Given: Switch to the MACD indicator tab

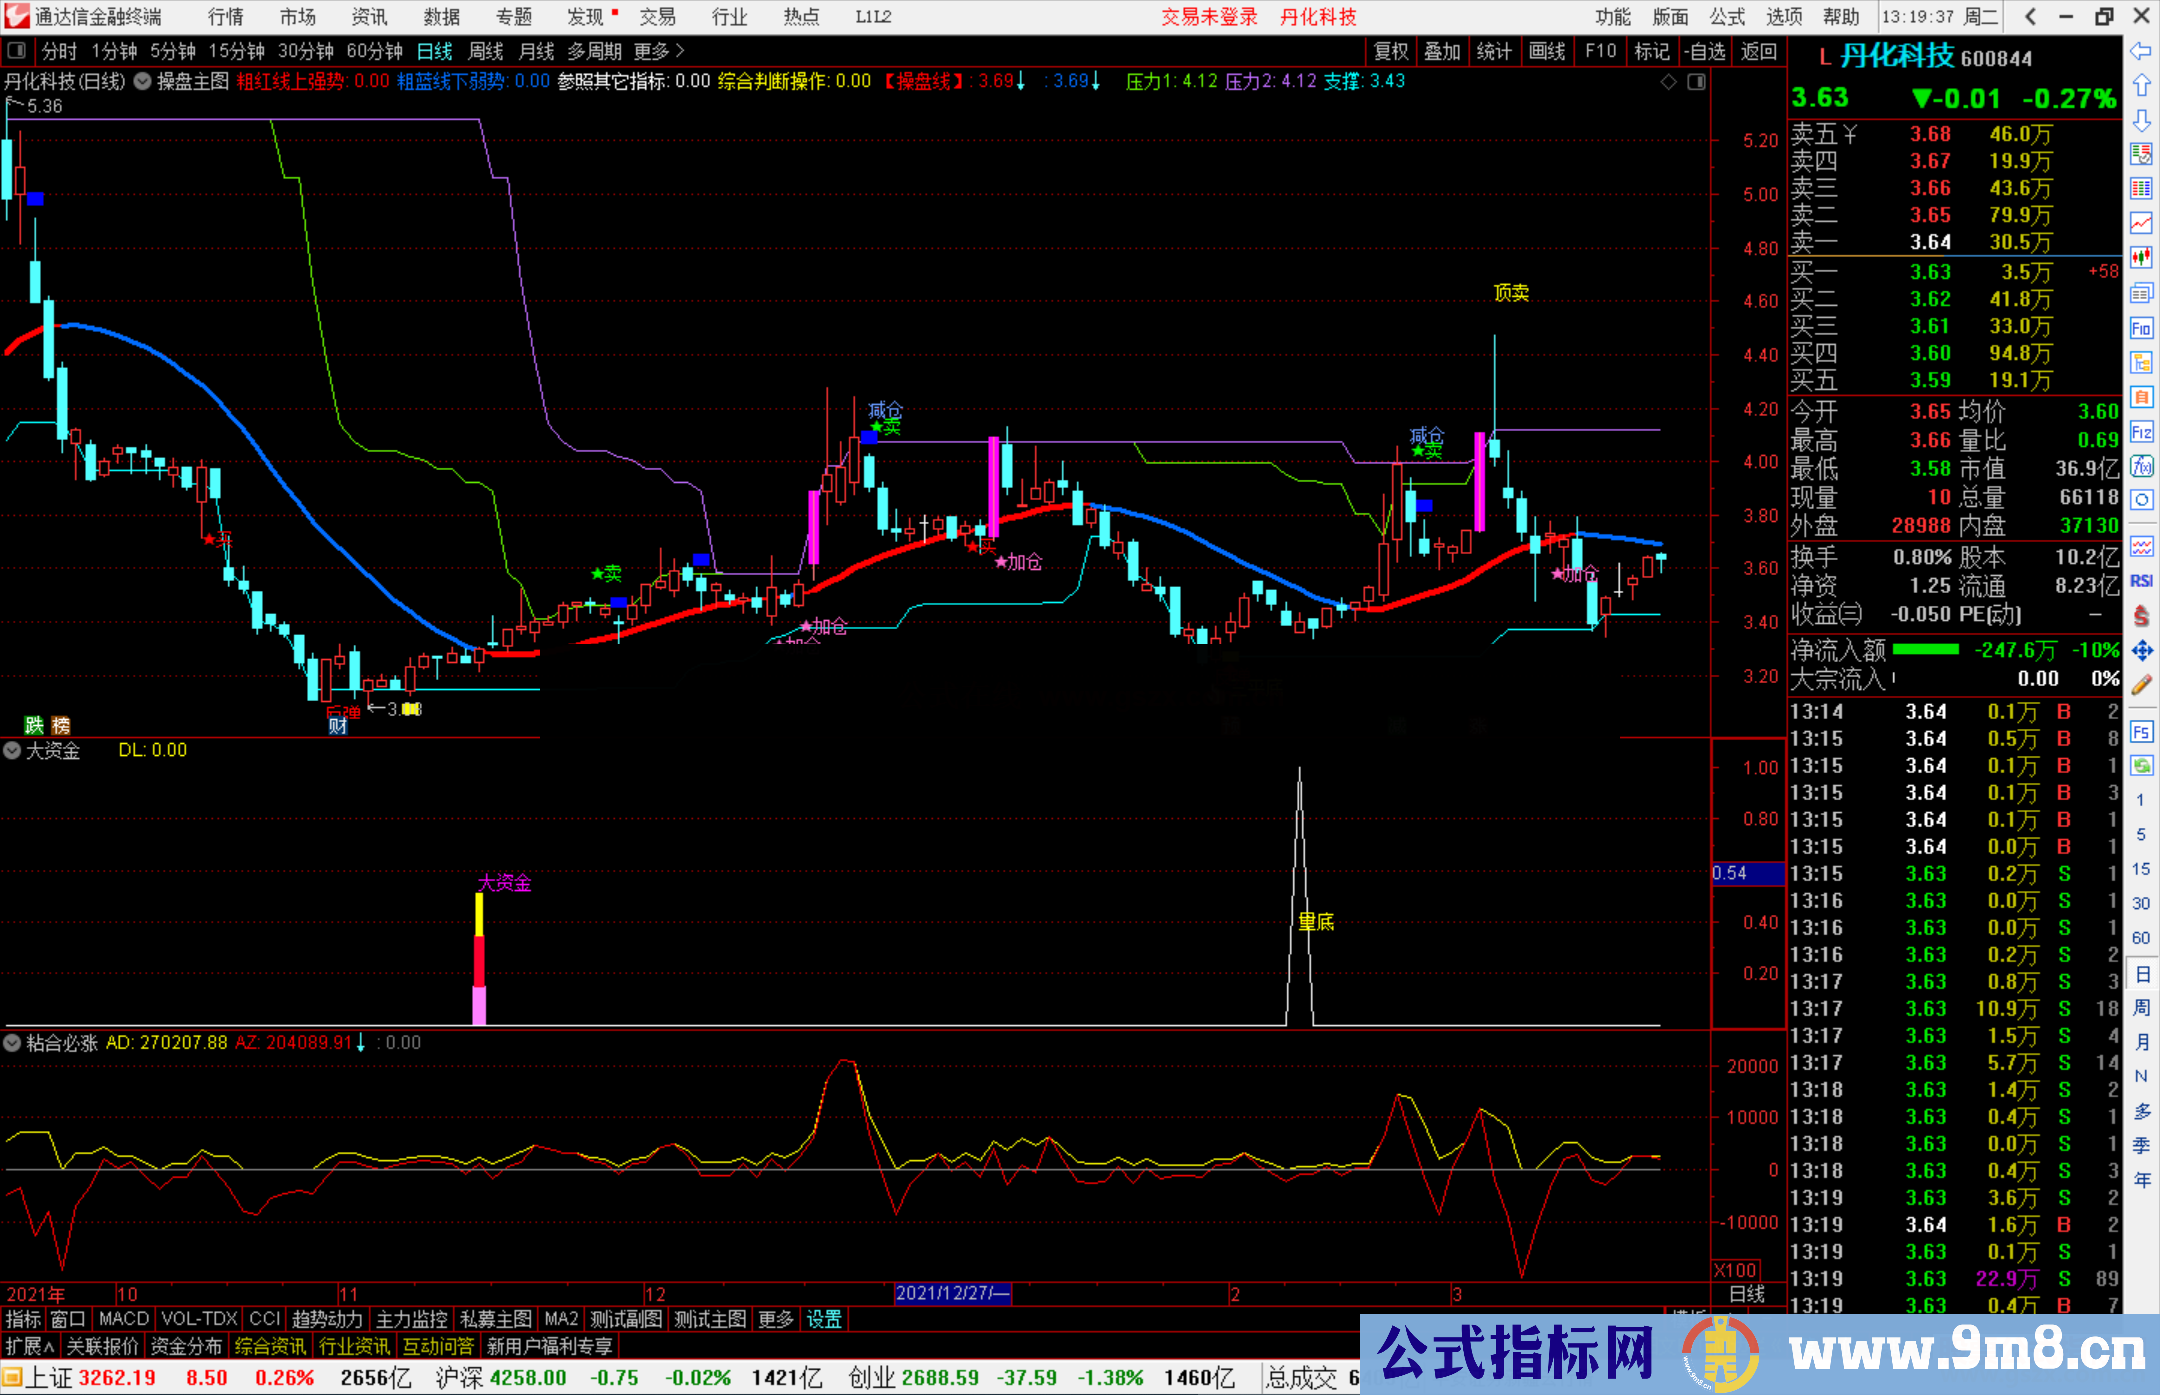Looking at the screenshot, I should [124, 1319].
